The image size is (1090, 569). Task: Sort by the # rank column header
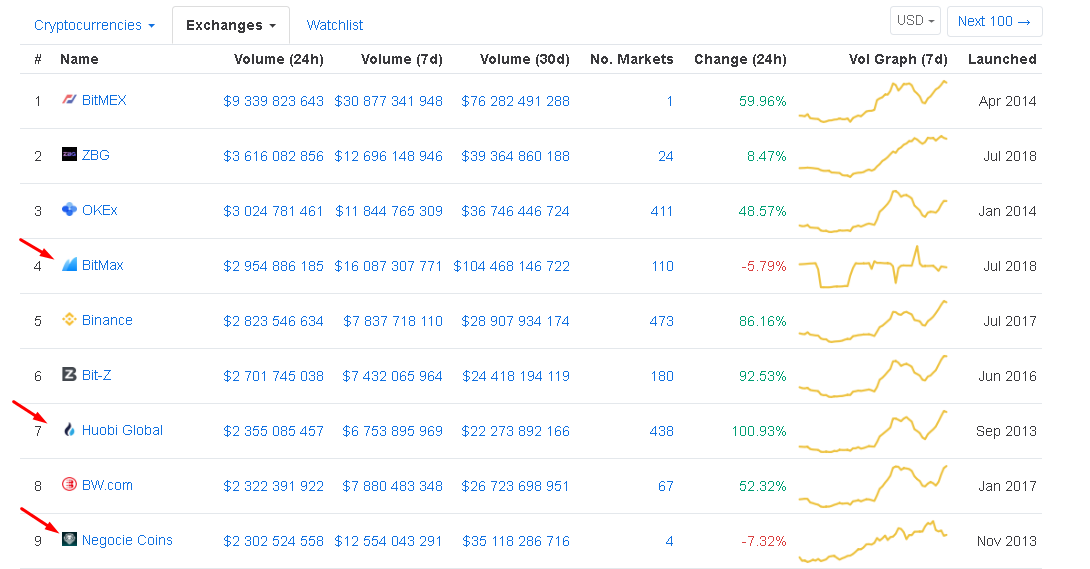tap(38, 59)
